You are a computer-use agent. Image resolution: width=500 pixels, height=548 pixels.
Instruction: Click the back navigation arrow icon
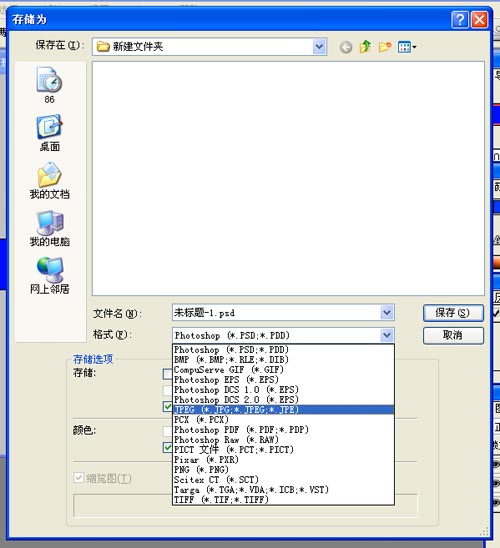coord(346,47)
